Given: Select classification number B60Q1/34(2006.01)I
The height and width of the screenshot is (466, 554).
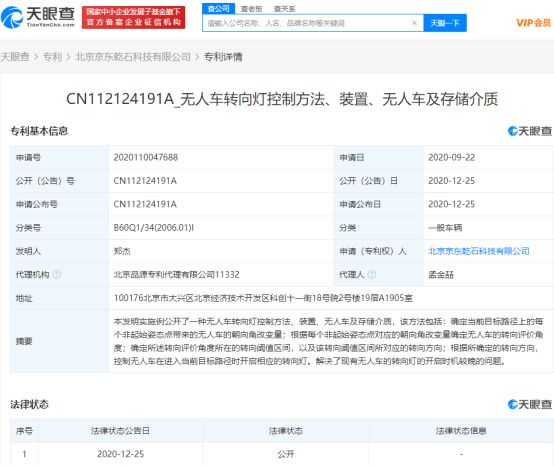Looking at the screenshot, I should (x=153, y=228).
